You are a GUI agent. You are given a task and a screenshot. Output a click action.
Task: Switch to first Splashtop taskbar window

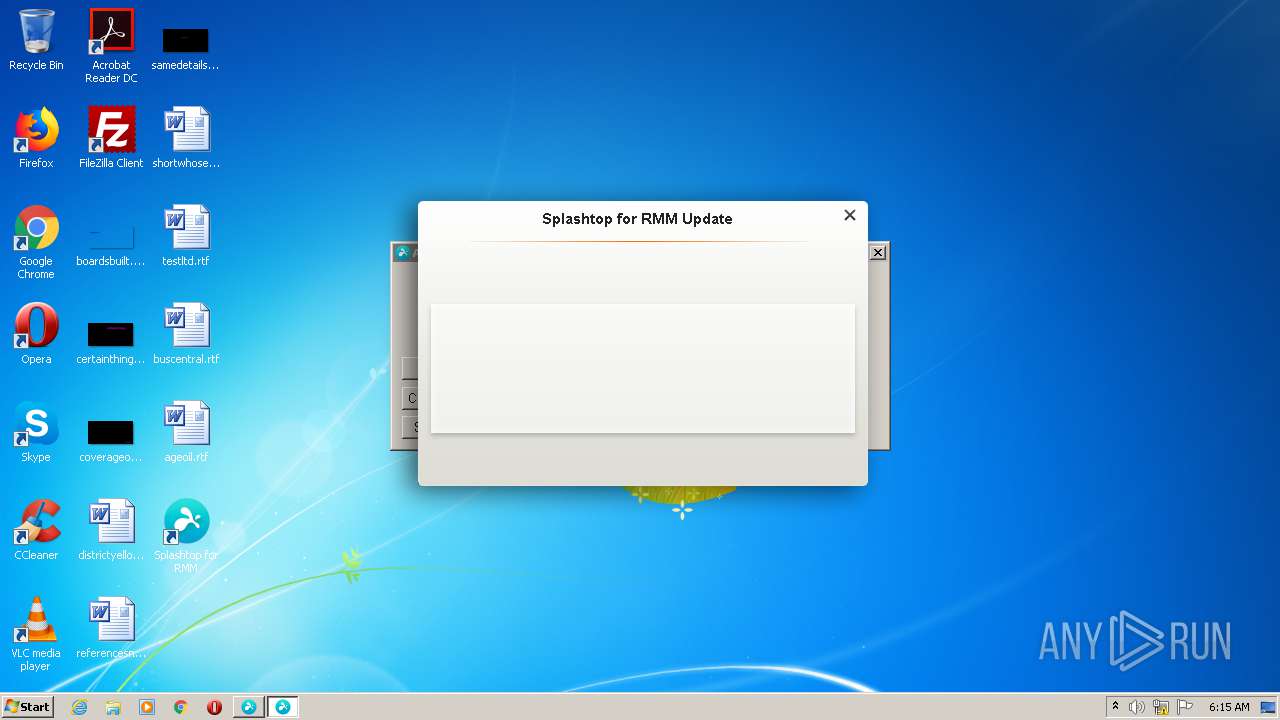(249, 707)
